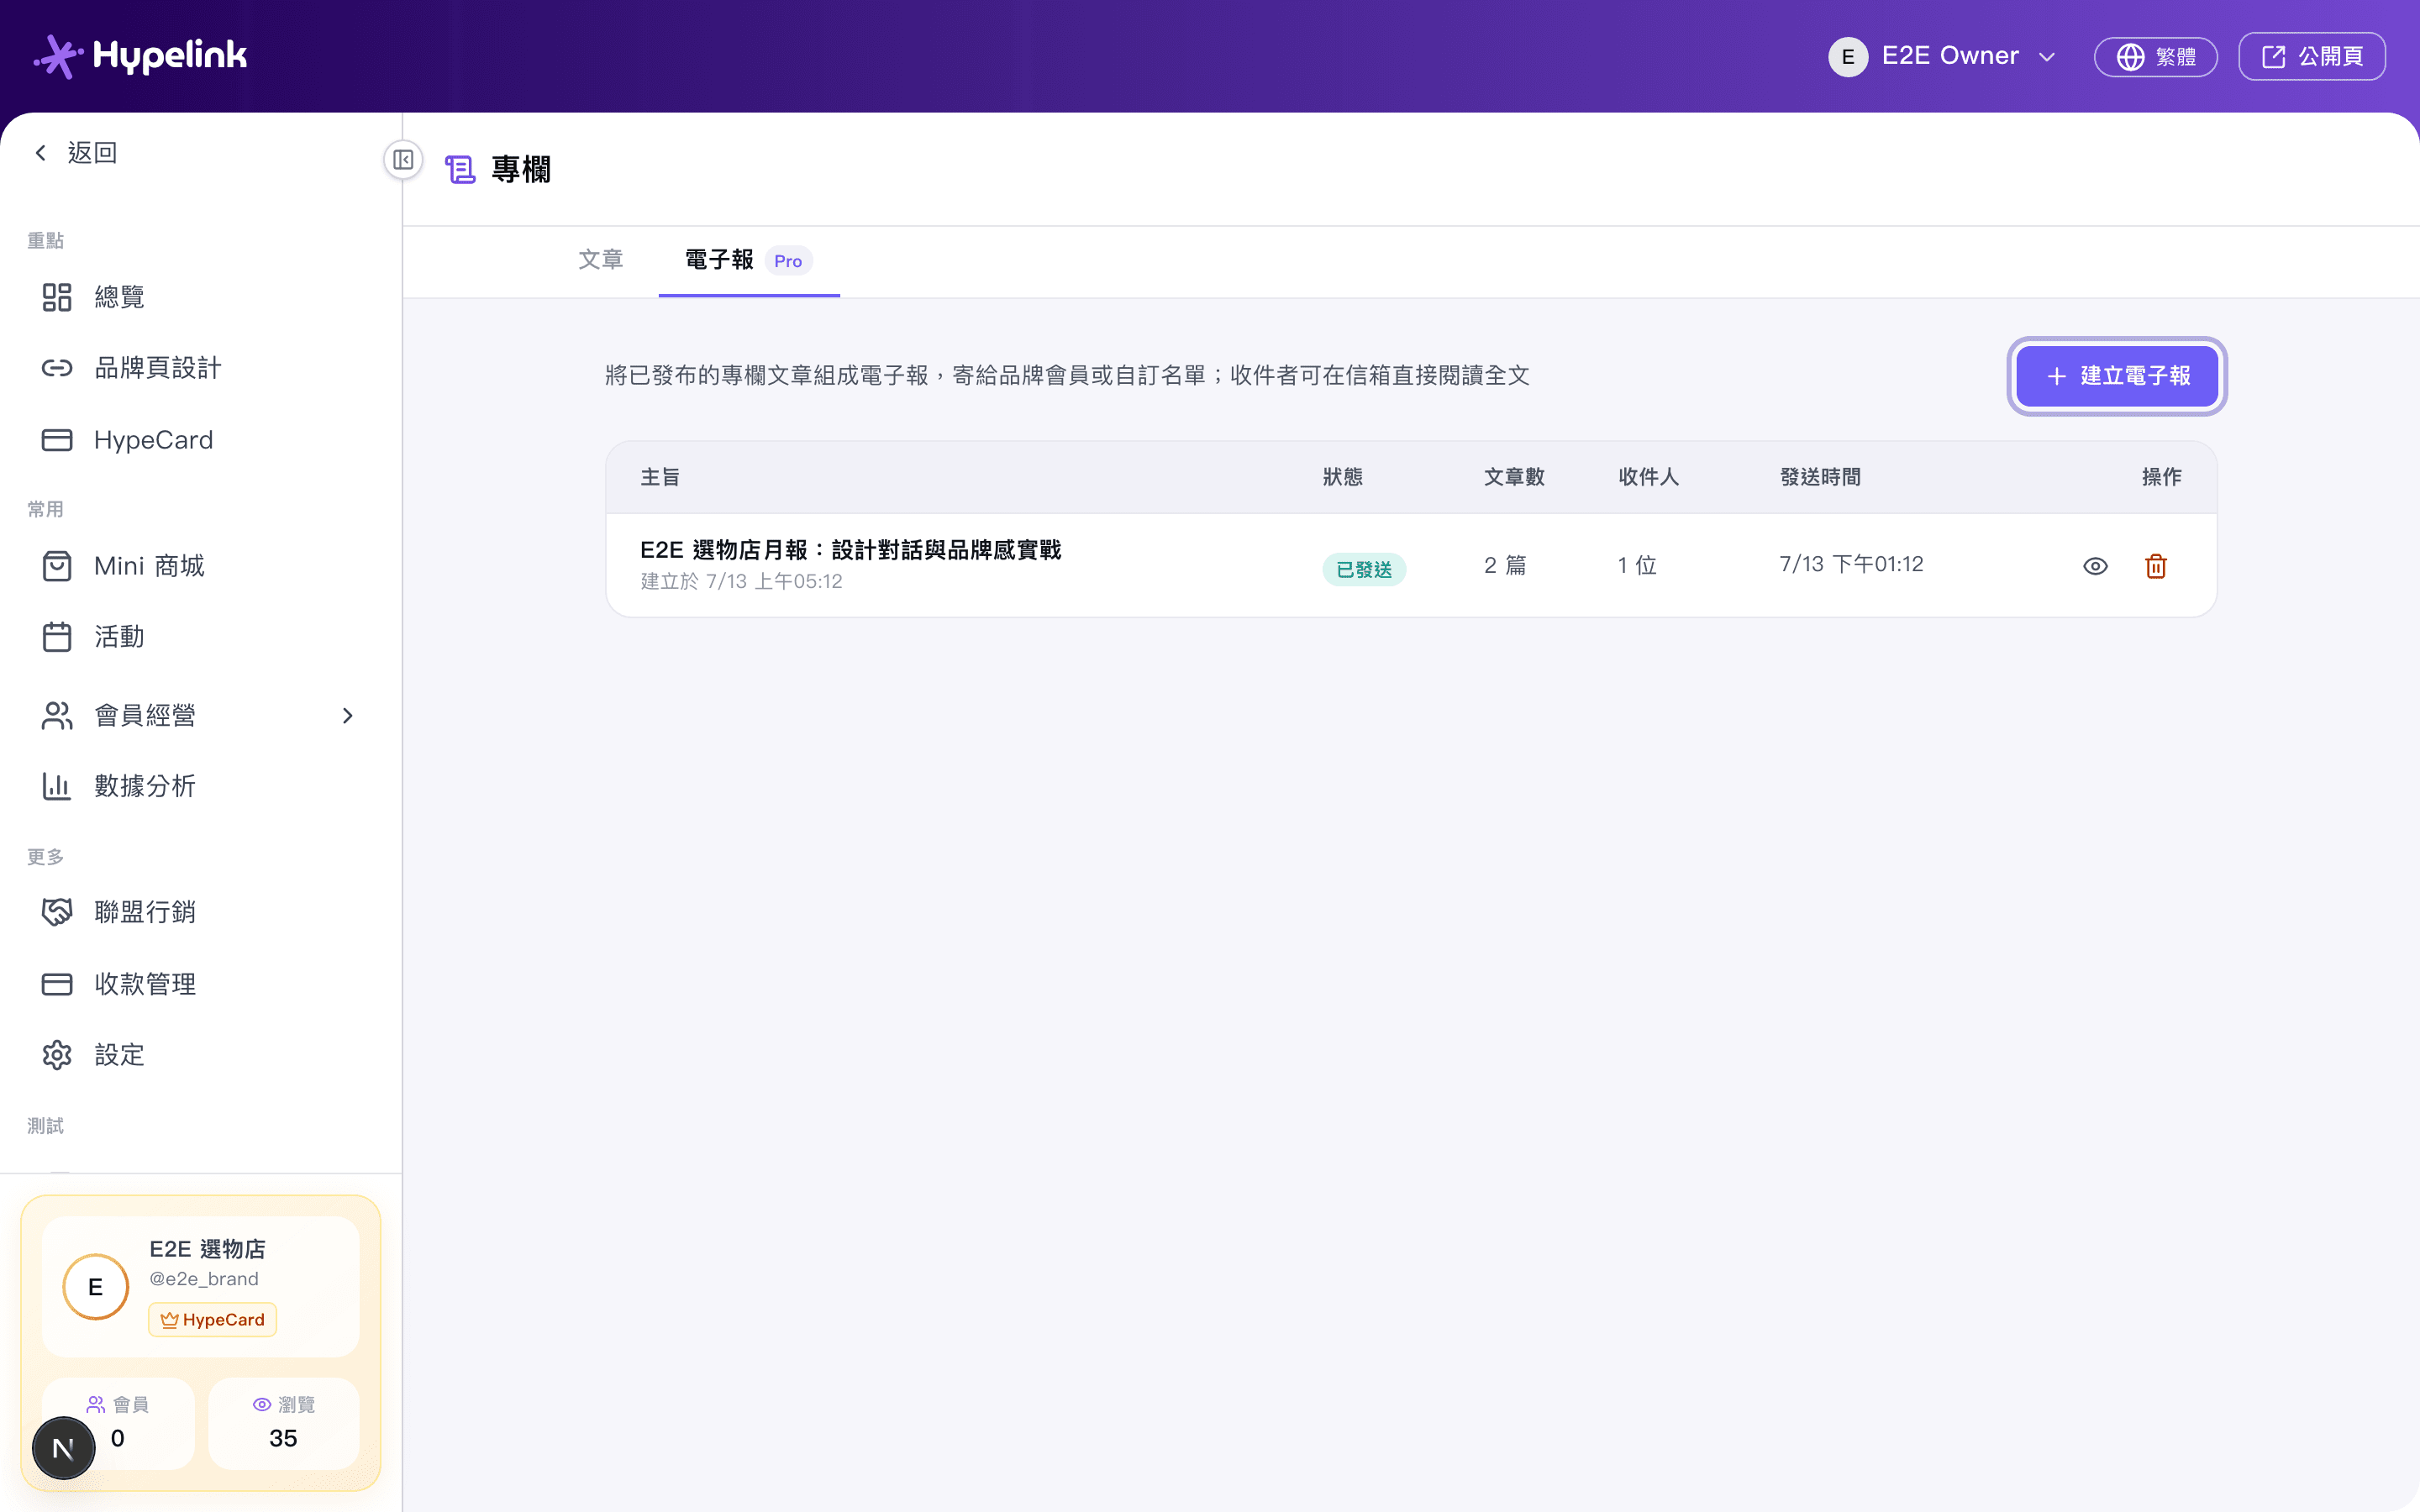
Task: Open newsletter E2E 選物店月報 row title
Action: click(x=850, y=550)
